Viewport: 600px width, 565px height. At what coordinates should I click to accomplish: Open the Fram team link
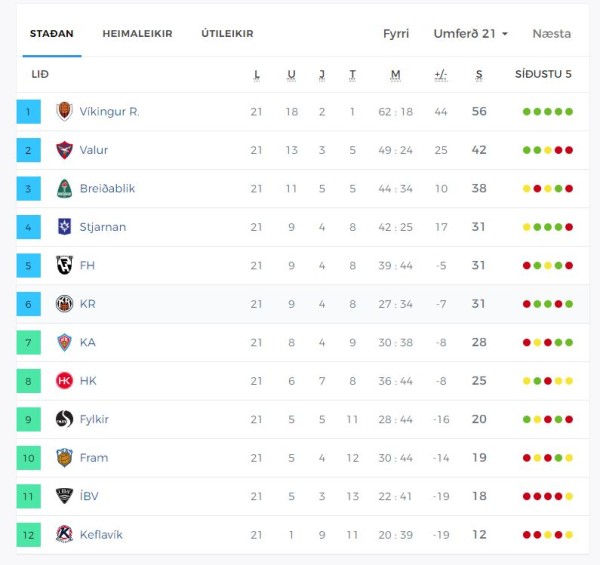[x=94, y=458]
